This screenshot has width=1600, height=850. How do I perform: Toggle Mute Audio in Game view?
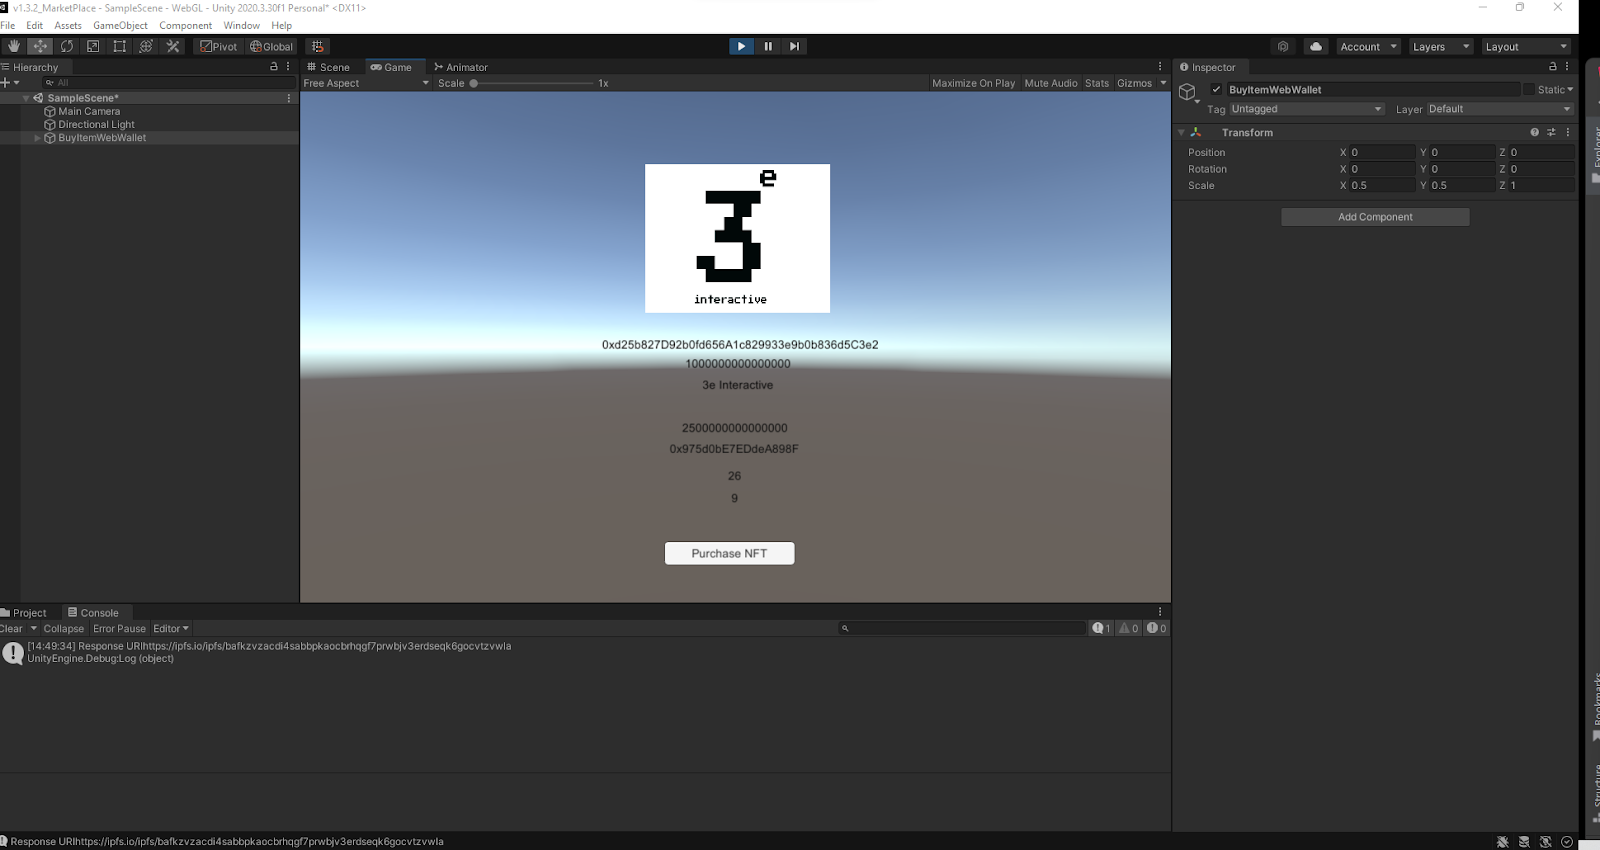pyautogui.click(x=1051, y=83)
